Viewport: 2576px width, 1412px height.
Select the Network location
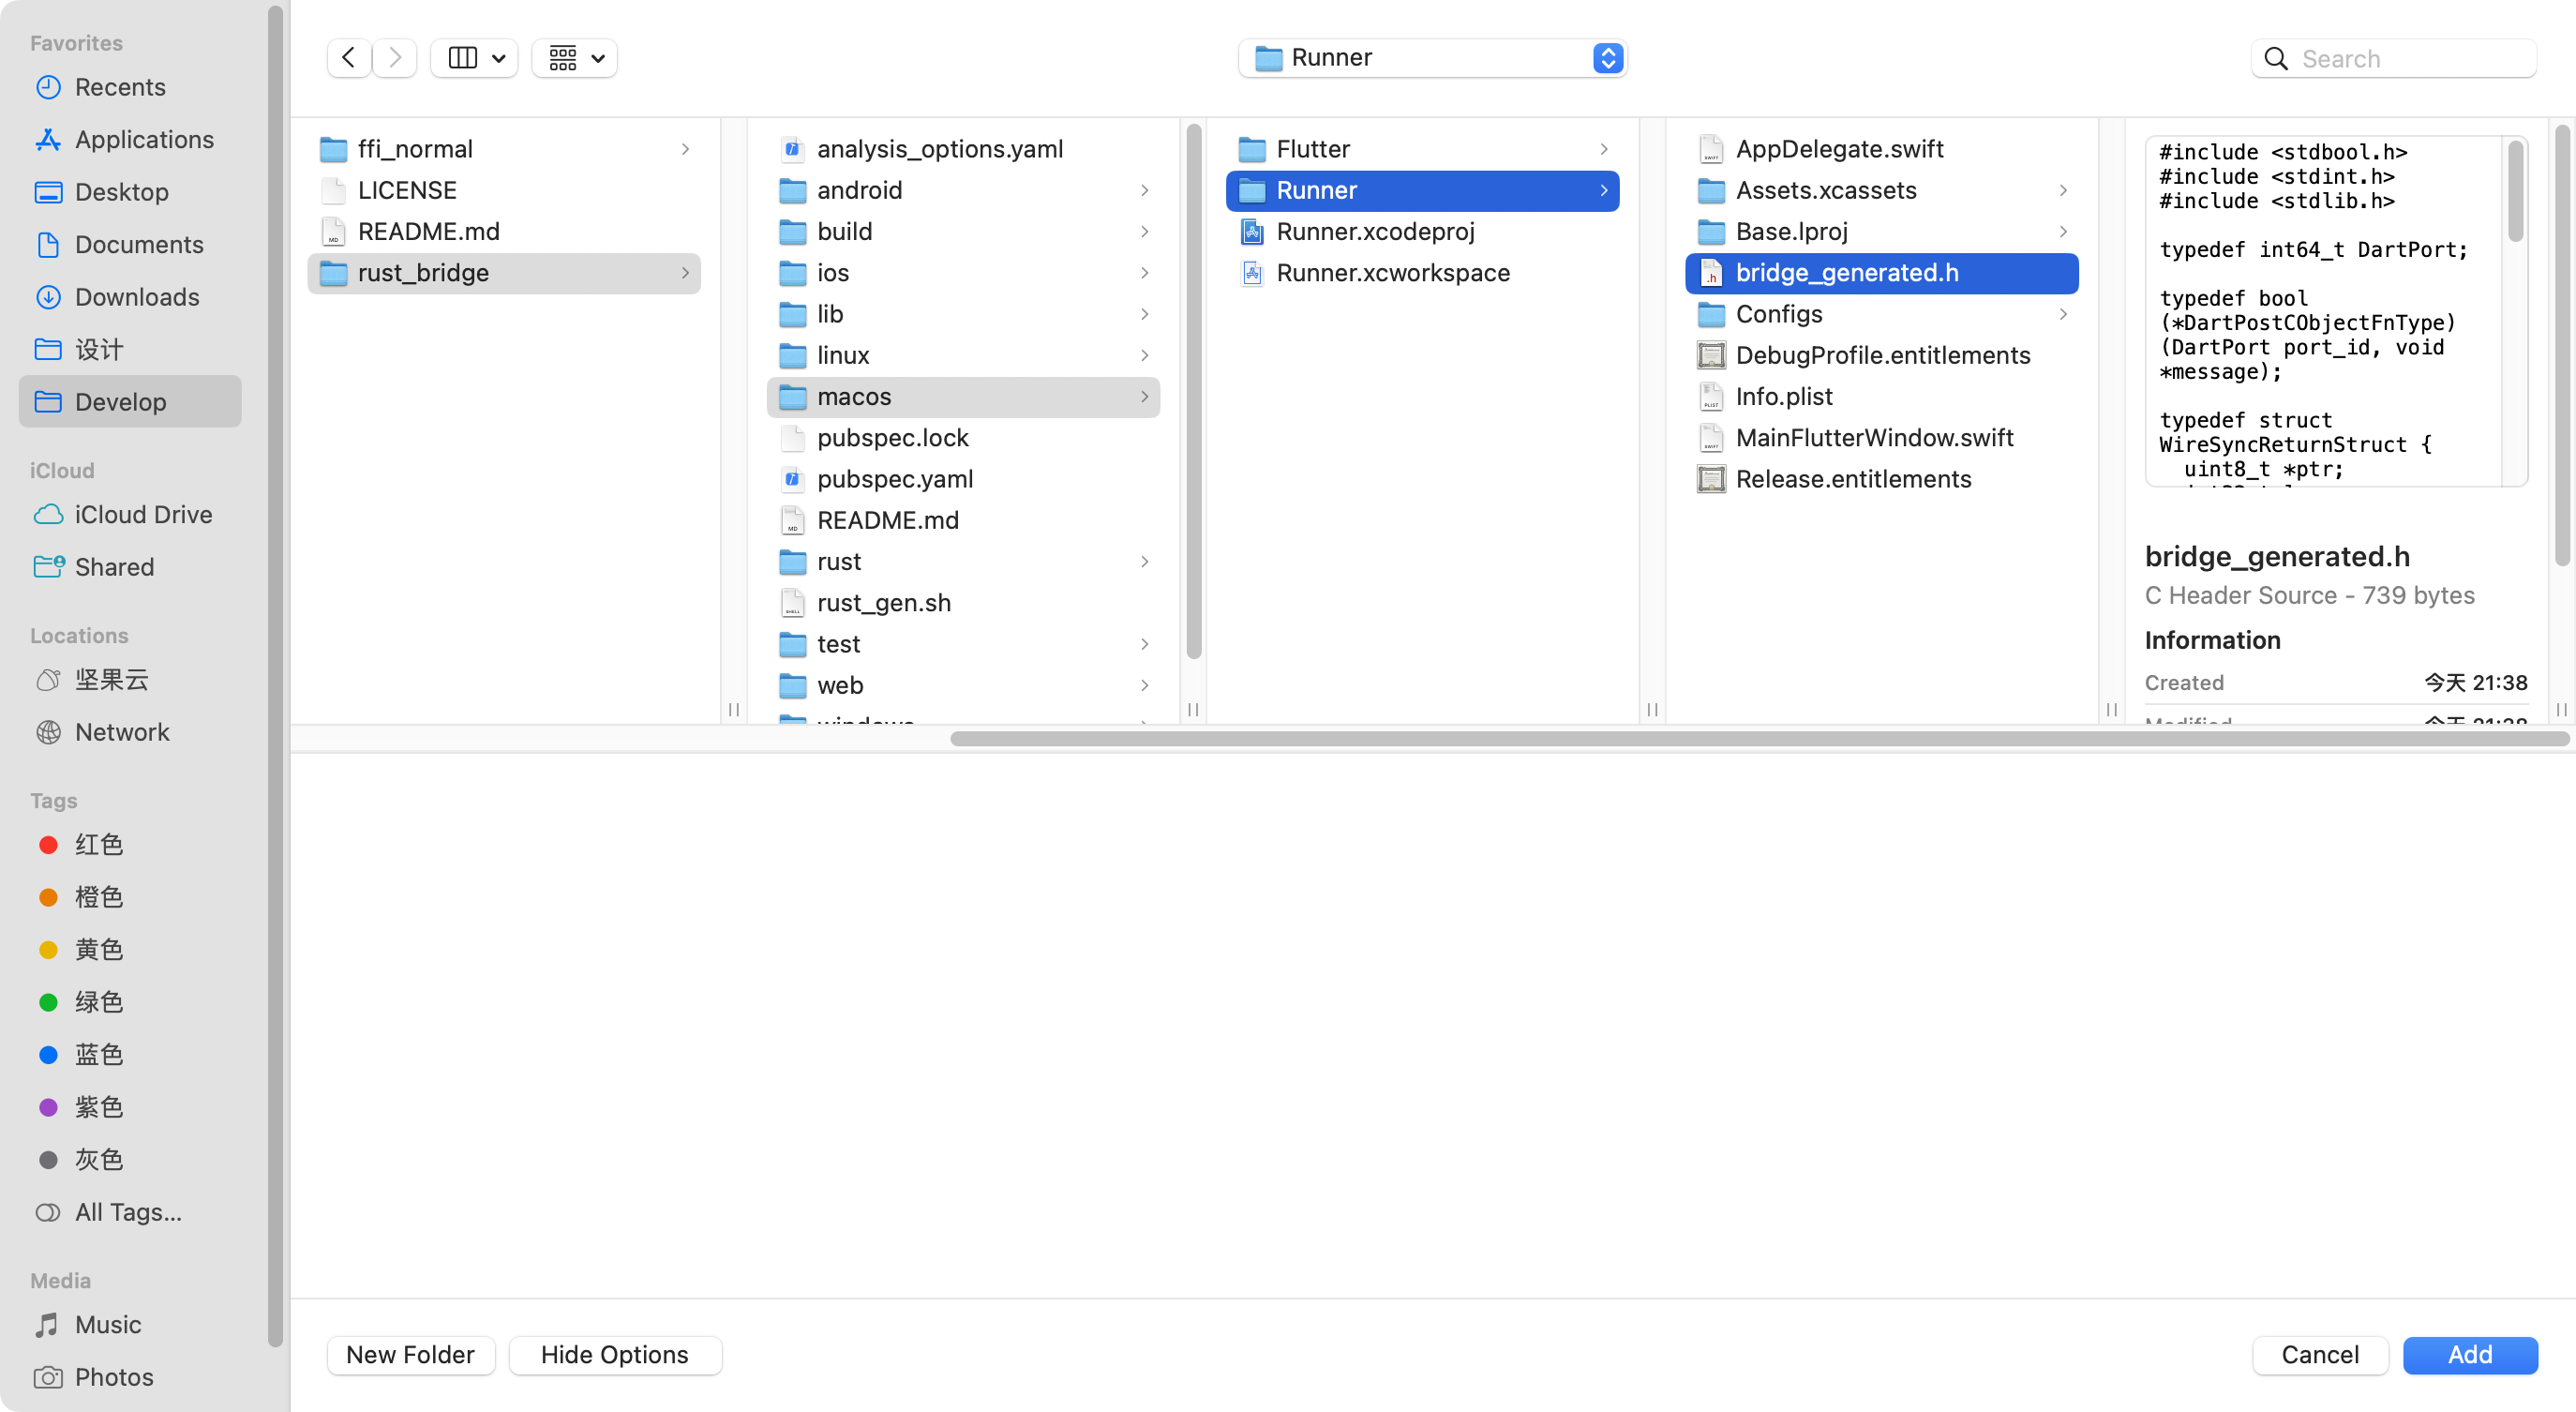tap(122, 732)
